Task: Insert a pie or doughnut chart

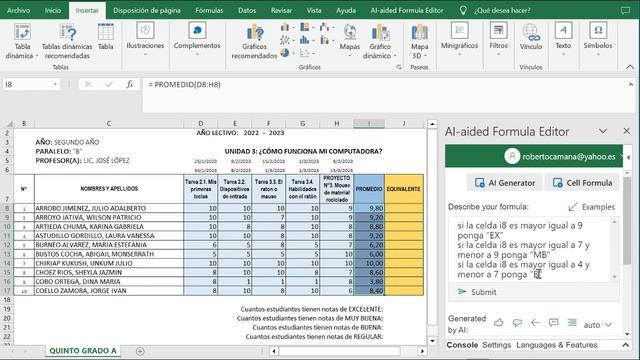Action: click(x=285, y=53)
